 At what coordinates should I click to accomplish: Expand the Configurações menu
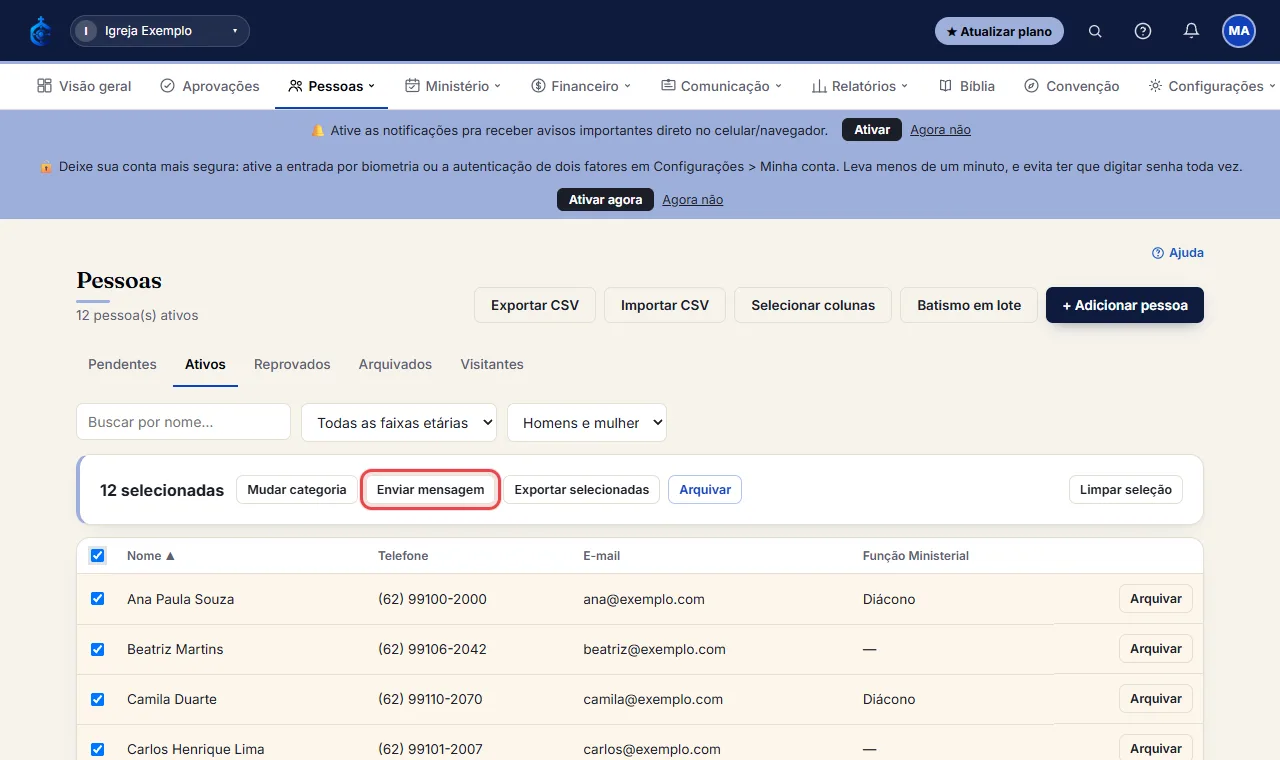point(1212,86)
